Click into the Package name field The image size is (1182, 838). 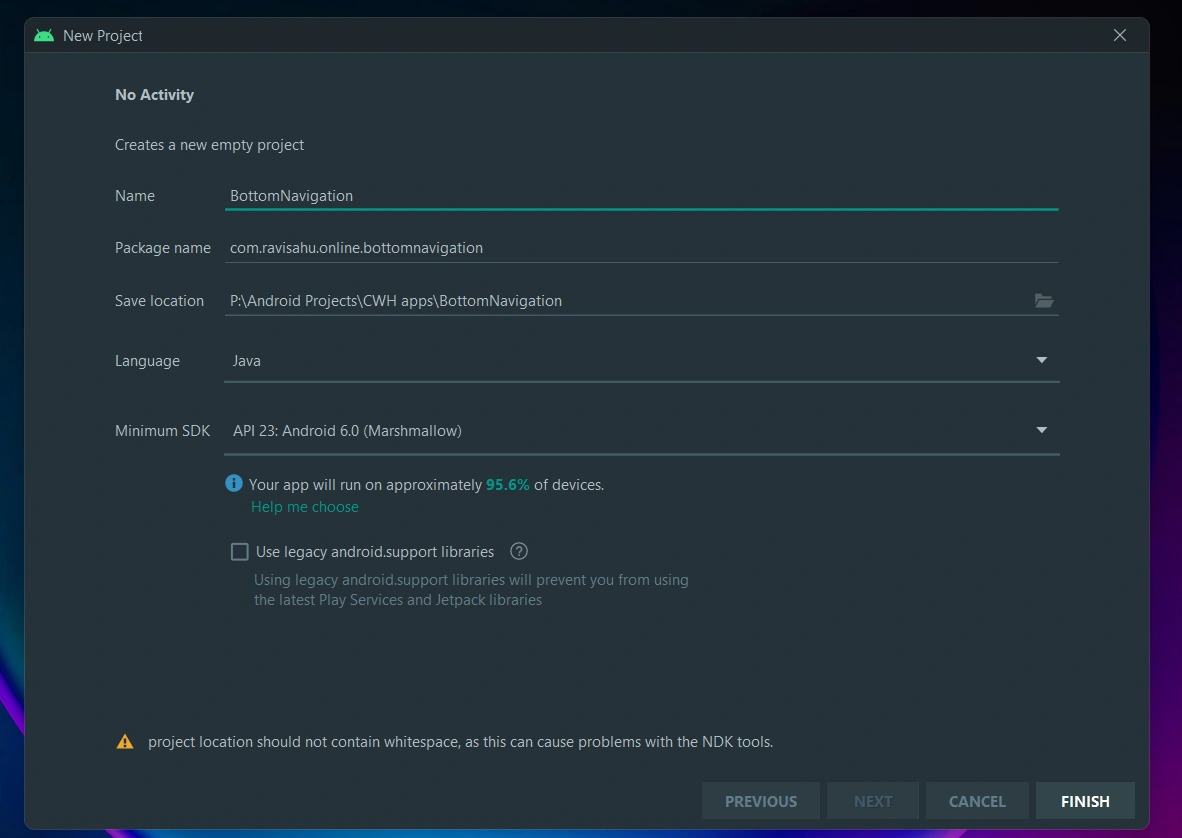pyautogui.click(x=642, y=248)
